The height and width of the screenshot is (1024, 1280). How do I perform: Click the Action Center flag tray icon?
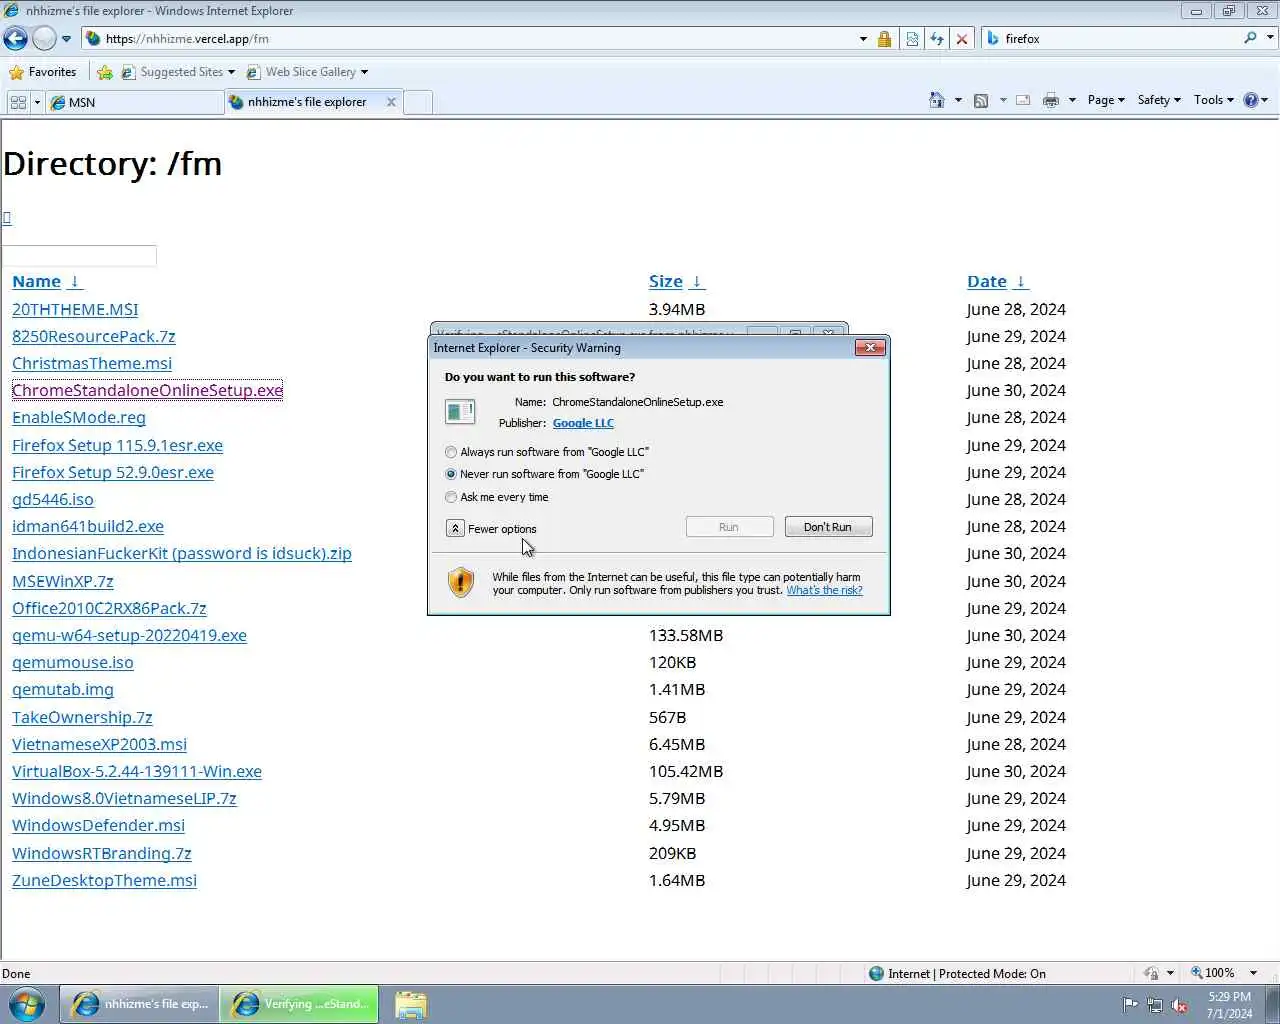click(x=1130, y=1005)
